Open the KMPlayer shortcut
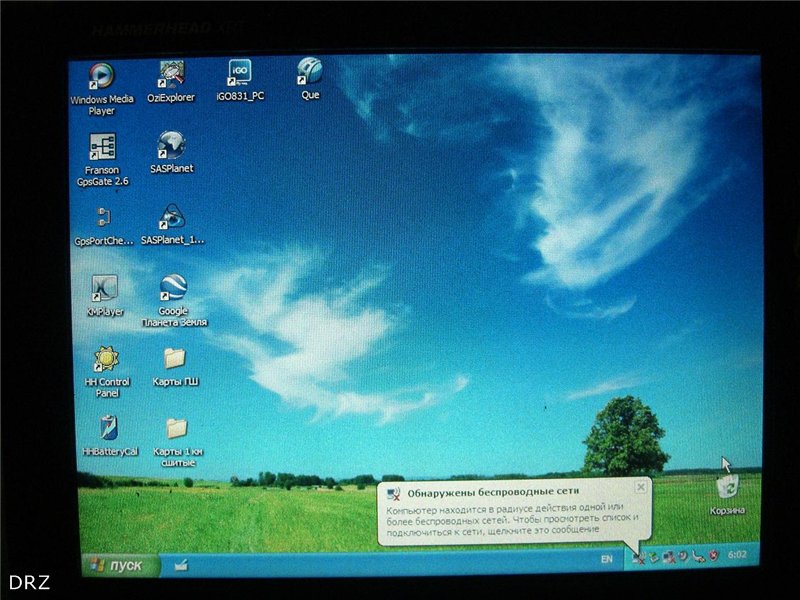This screenshot has width=800, height=600. tap(105, 295)
